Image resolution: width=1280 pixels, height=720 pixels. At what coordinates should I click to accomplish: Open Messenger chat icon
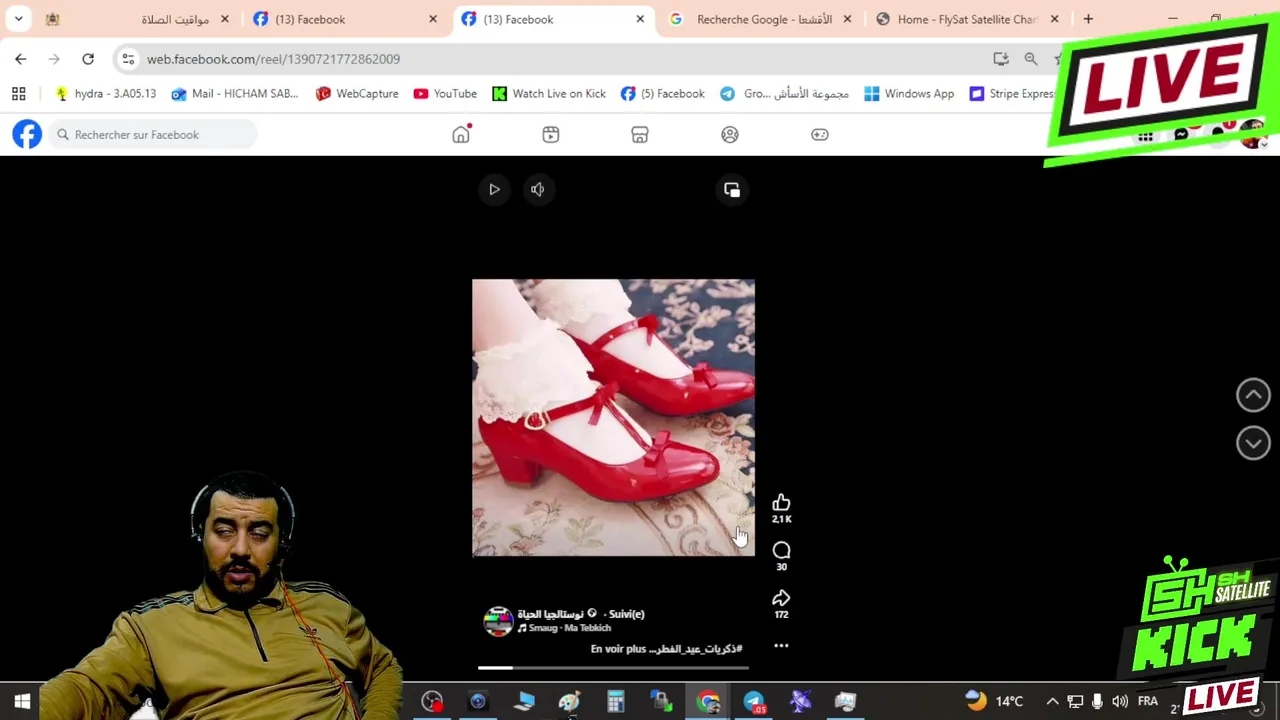(x=1181, y=136)
